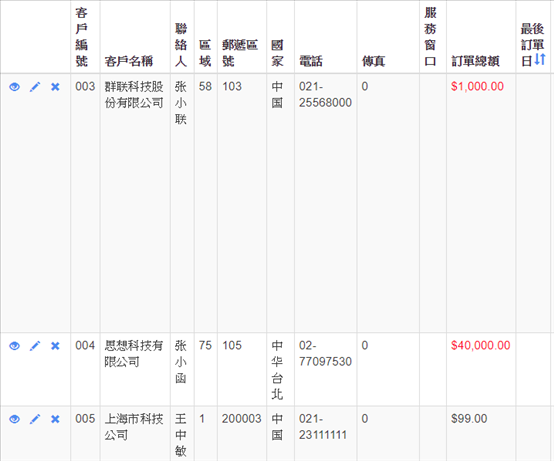
Task: Click the 電話 column header
Action: click(311, 61)
